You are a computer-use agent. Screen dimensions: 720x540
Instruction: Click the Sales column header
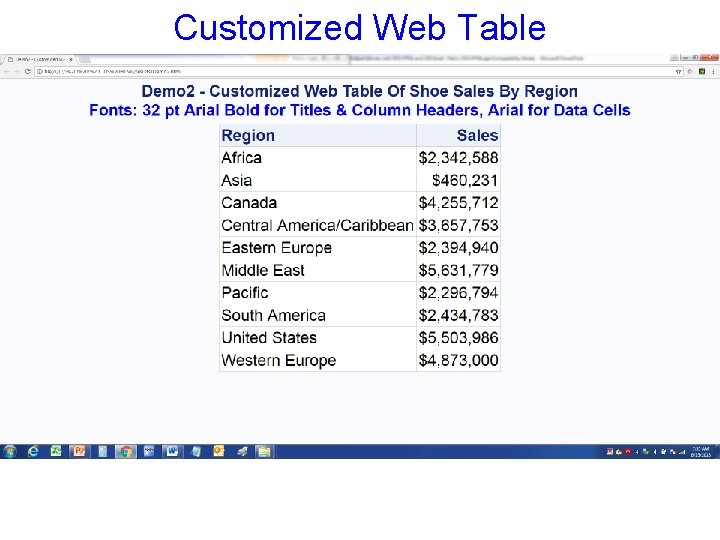tap(458, 135)
